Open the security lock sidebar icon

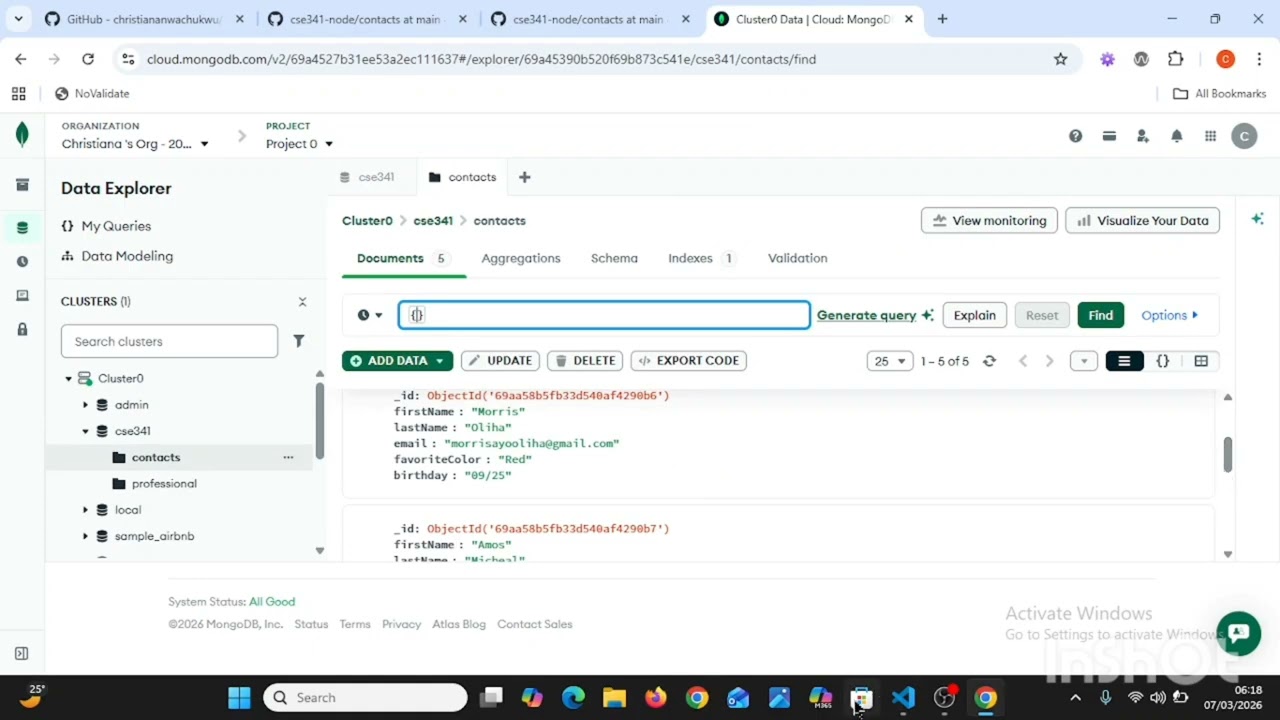pyautogui.click(x=22, y=329)
